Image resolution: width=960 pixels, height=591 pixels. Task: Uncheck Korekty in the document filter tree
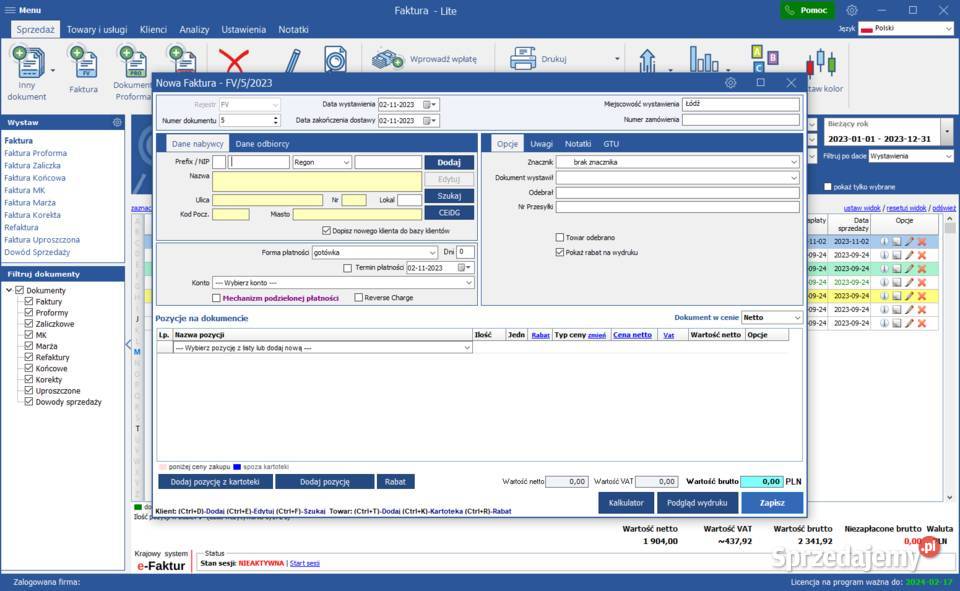click(x=29, y=379)
